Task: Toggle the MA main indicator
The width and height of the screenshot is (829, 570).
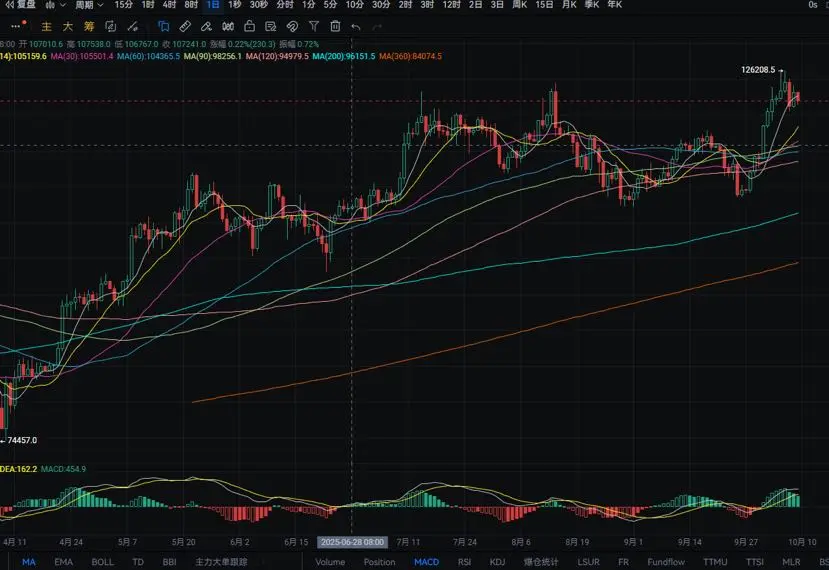Action: click(x=29, y=562)
